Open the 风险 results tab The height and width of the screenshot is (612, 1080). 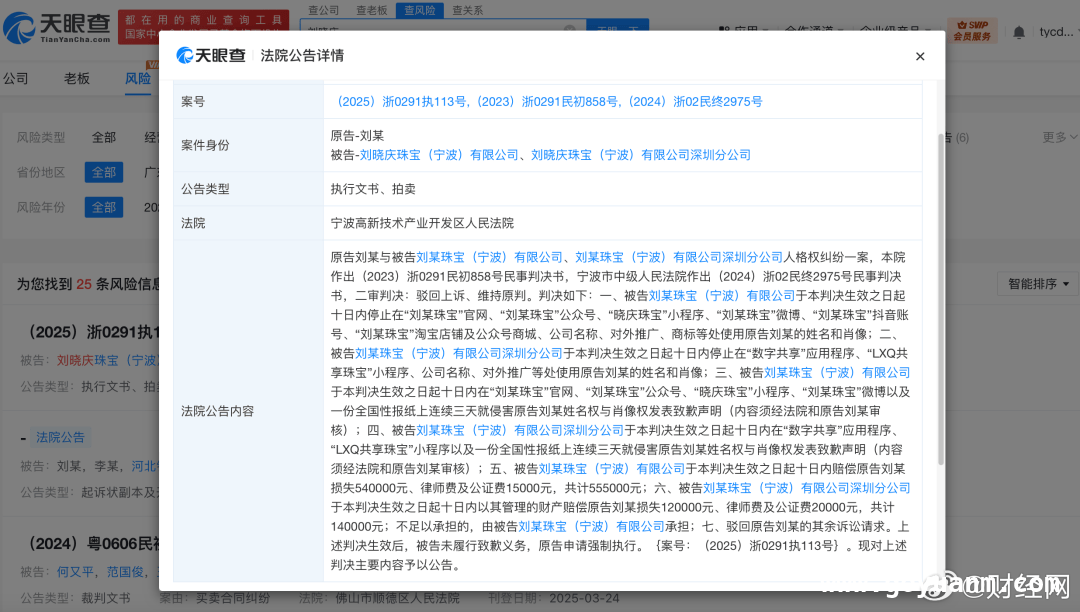coord(138,78)
